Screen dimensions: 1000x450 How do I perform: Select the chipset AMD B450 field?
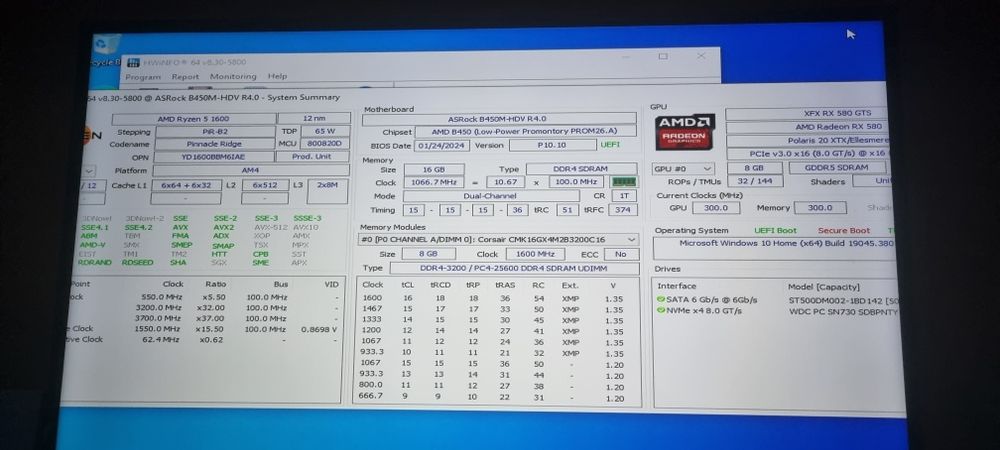(x=526, y=131)
